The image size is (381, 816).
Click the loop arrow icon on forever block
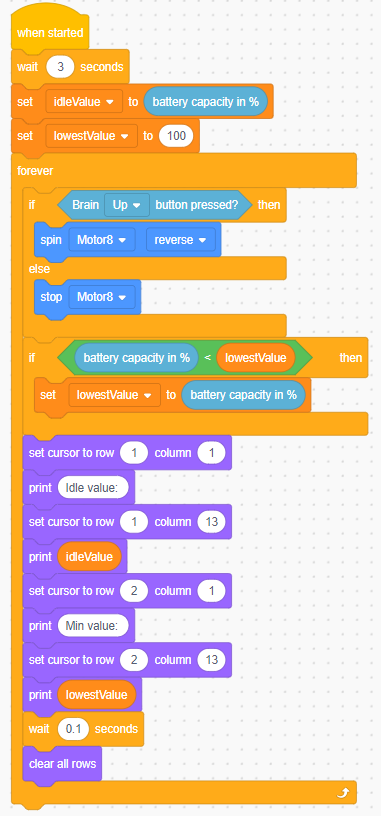click(344, 794)
